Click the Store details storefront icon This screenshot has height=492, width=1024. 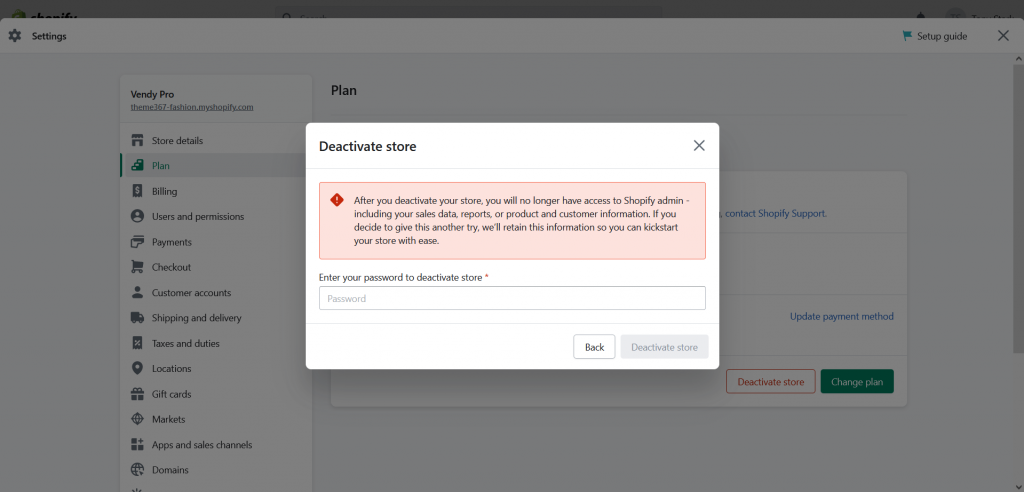coord(137,140)
